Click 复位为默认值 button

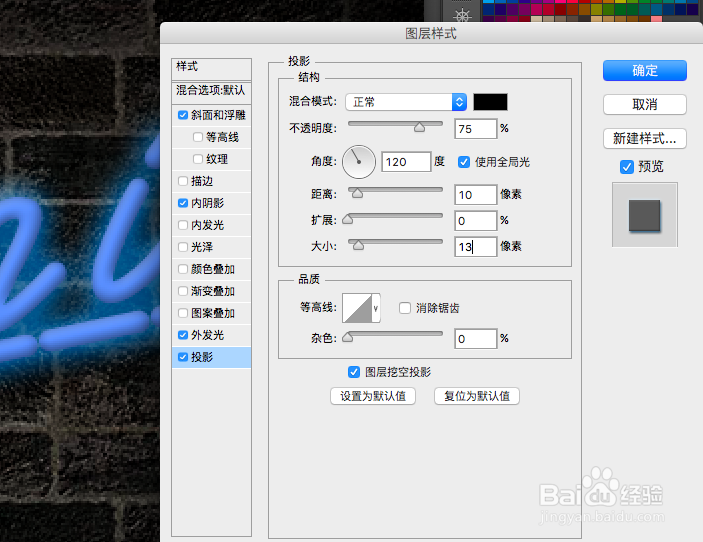tap(477, 396)
